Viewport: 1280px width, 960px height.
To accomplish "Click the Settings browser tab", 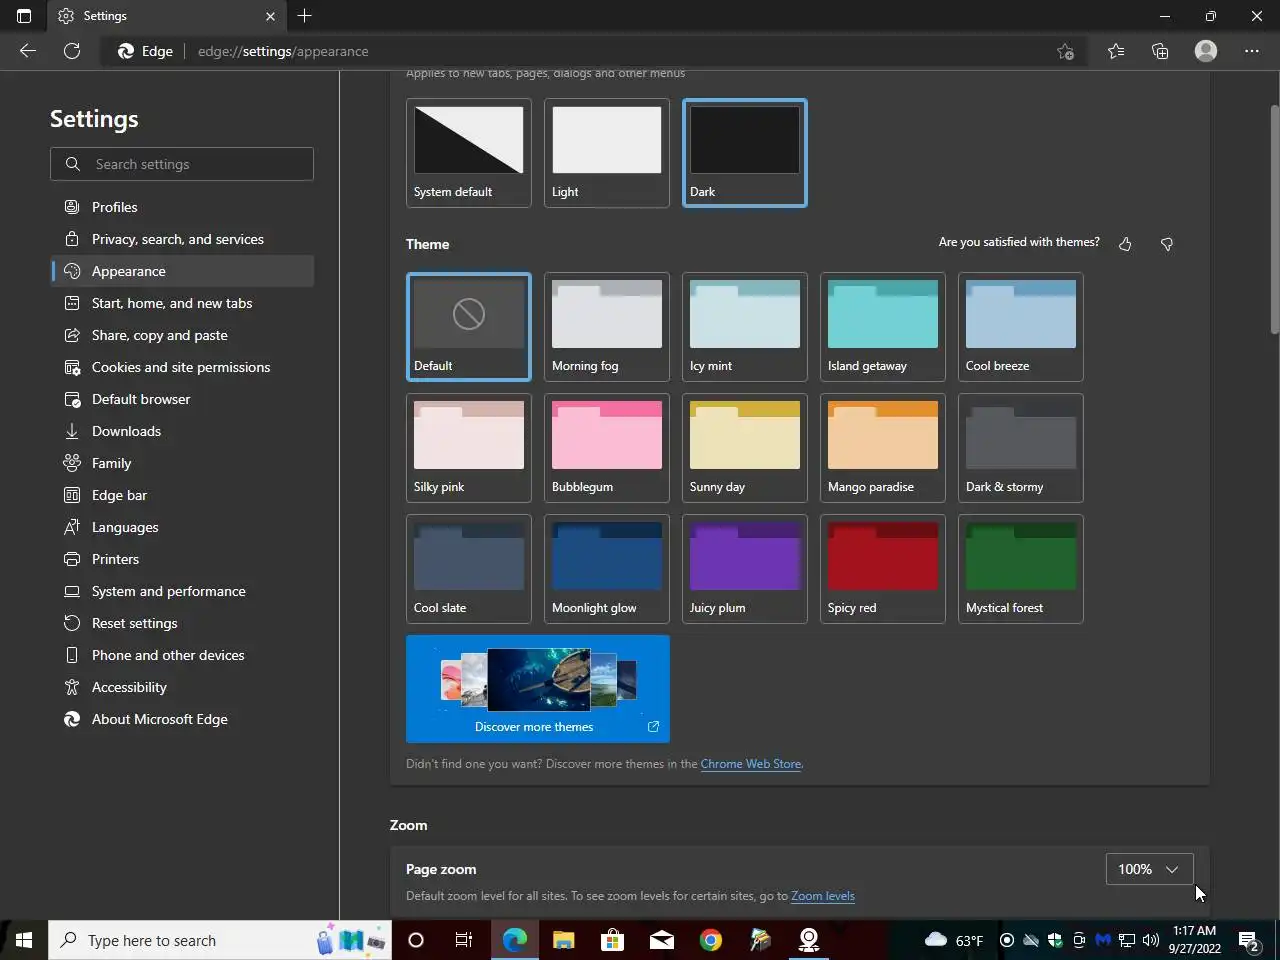I will tap(166, 16).
